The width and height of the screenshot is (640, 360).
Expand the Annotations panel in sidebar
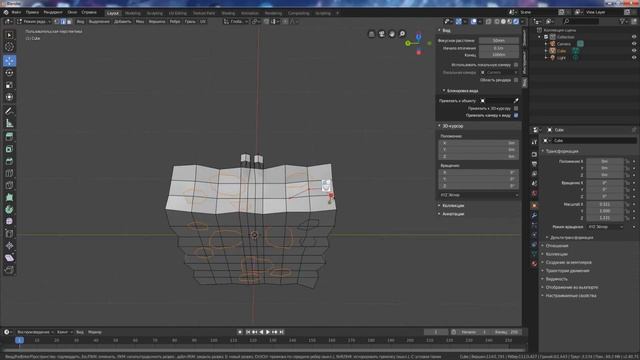[x=453, y=214]
